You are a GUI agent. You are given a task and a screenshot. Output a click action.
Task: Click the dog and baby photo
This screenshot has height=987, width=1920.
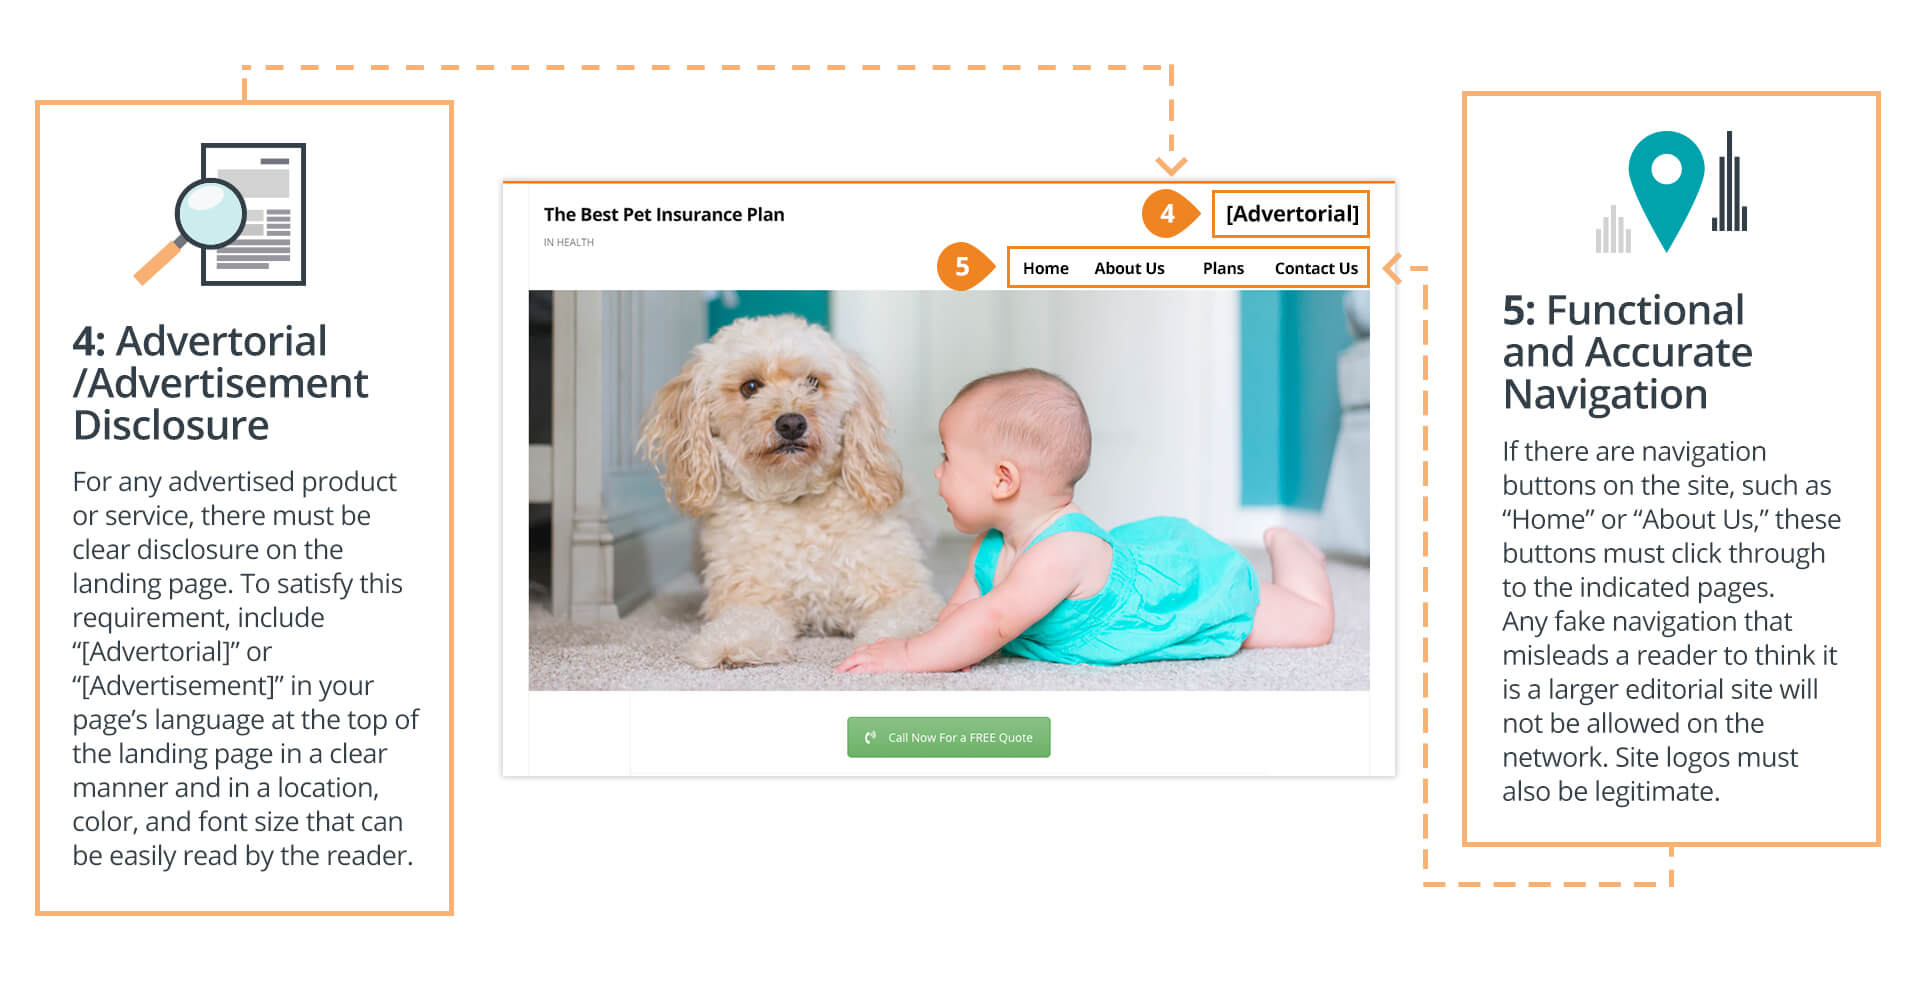[x=949, y=490]
